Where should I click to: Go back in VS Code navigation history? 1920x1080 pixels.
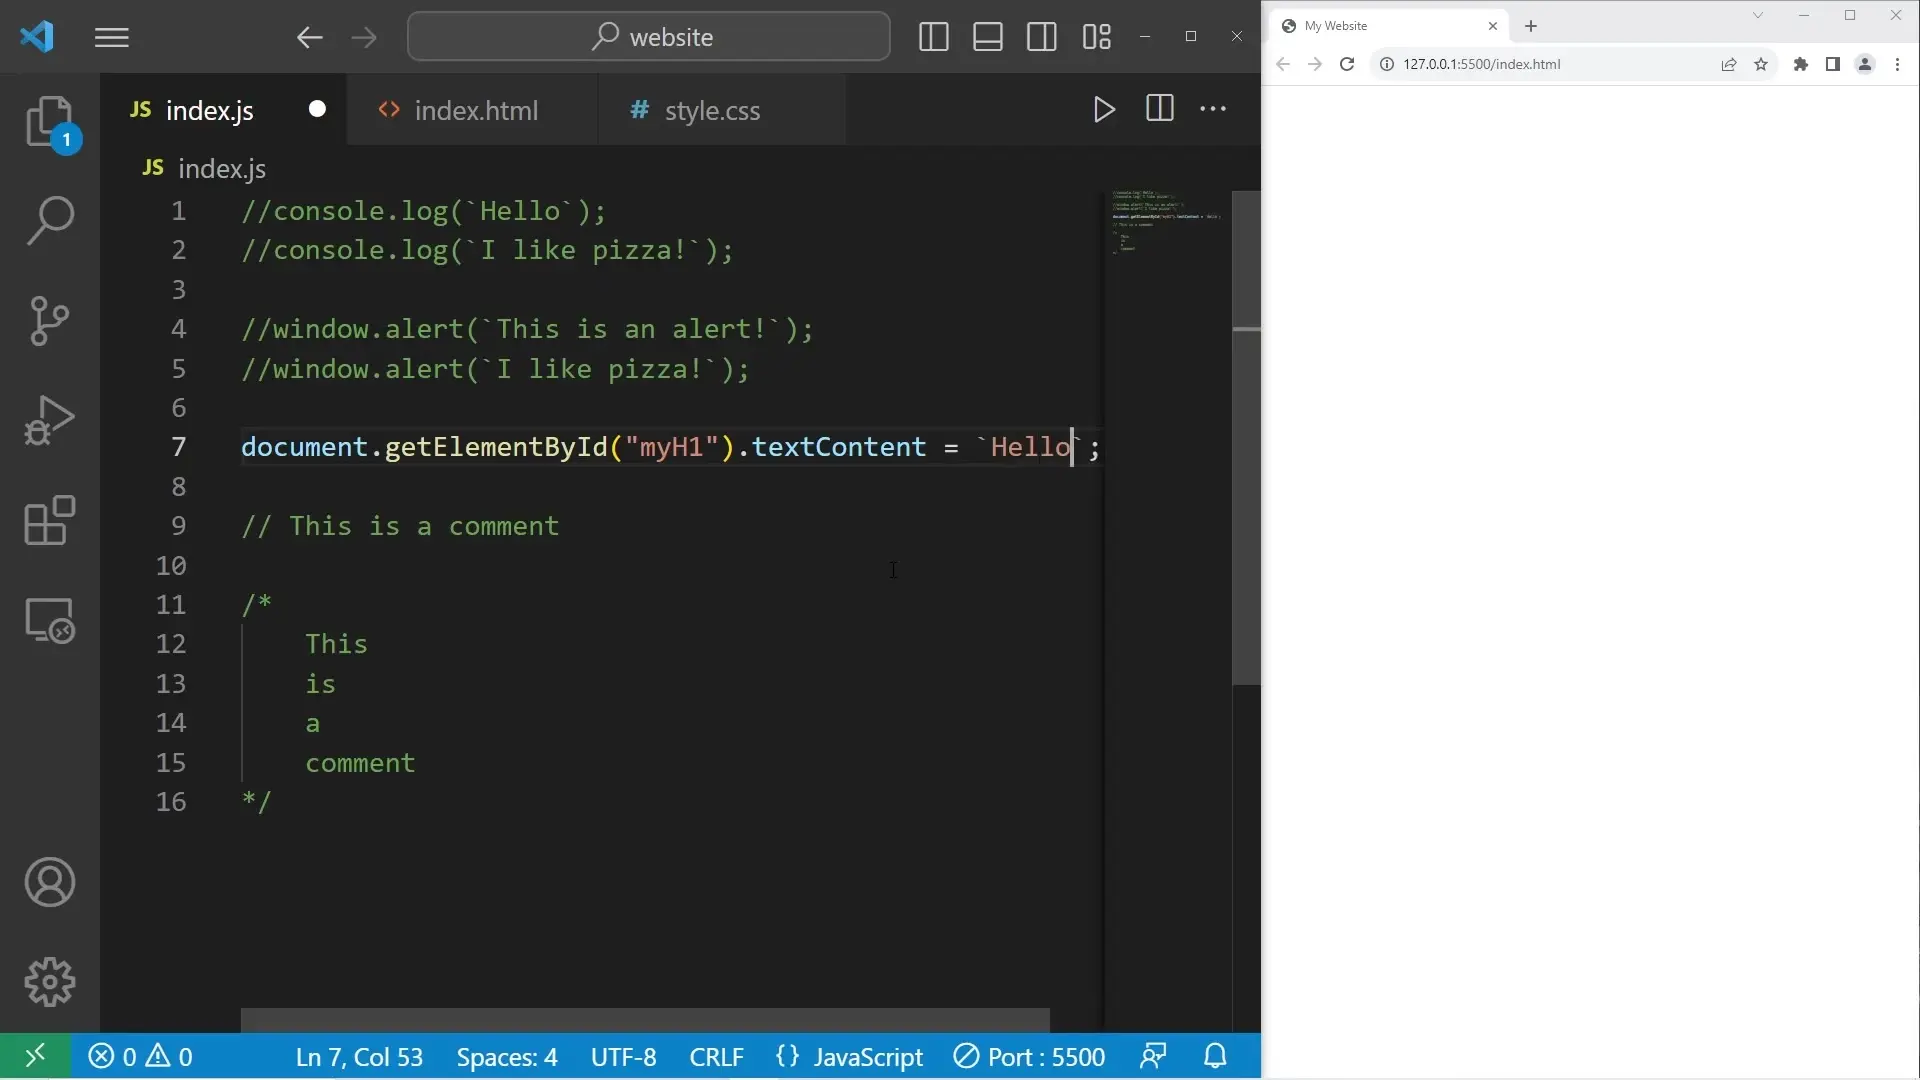309,38
